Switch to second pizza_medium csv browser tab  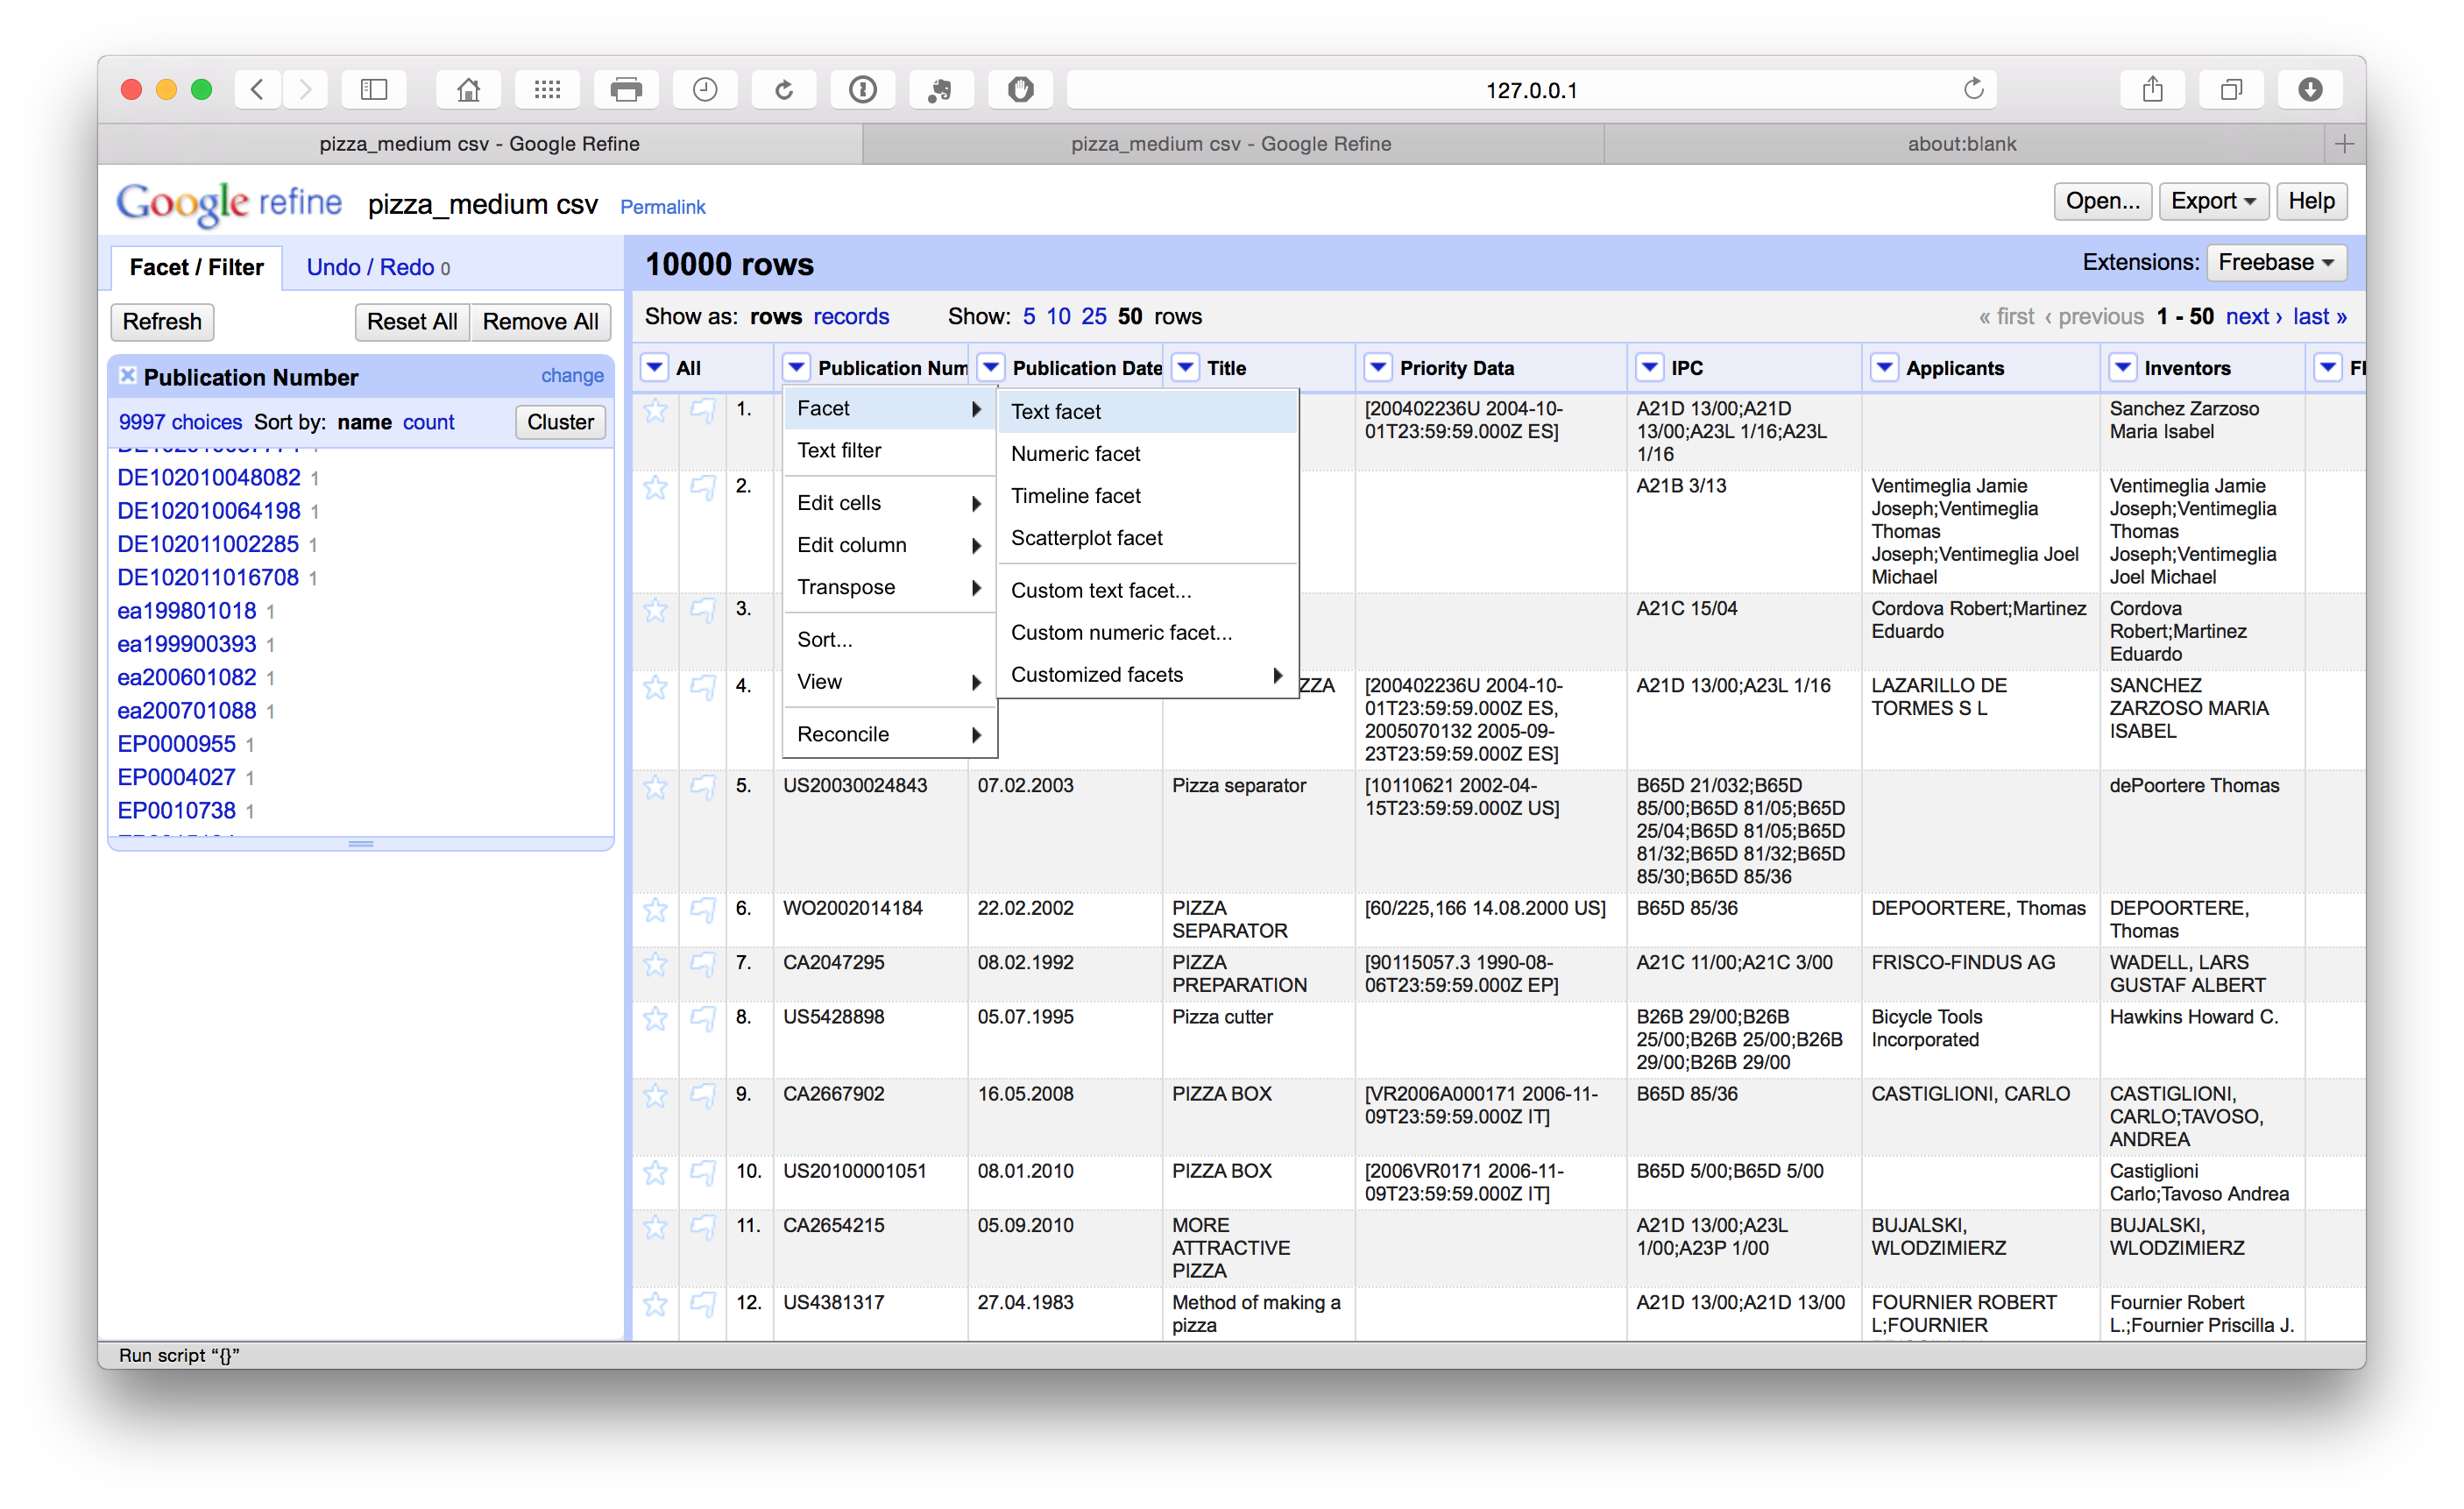click(x=1231, y=143)
